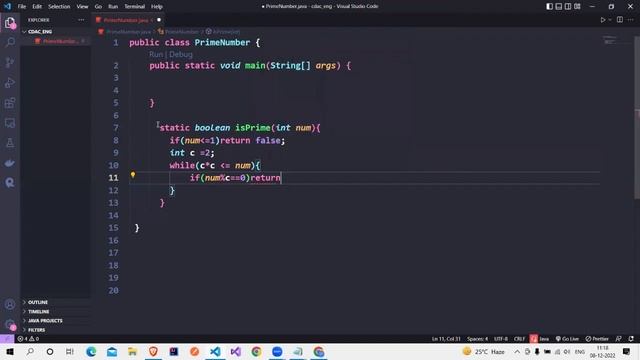Open the Accounts icon in activity bar
The image size is (640, 360).
[10, 304]
